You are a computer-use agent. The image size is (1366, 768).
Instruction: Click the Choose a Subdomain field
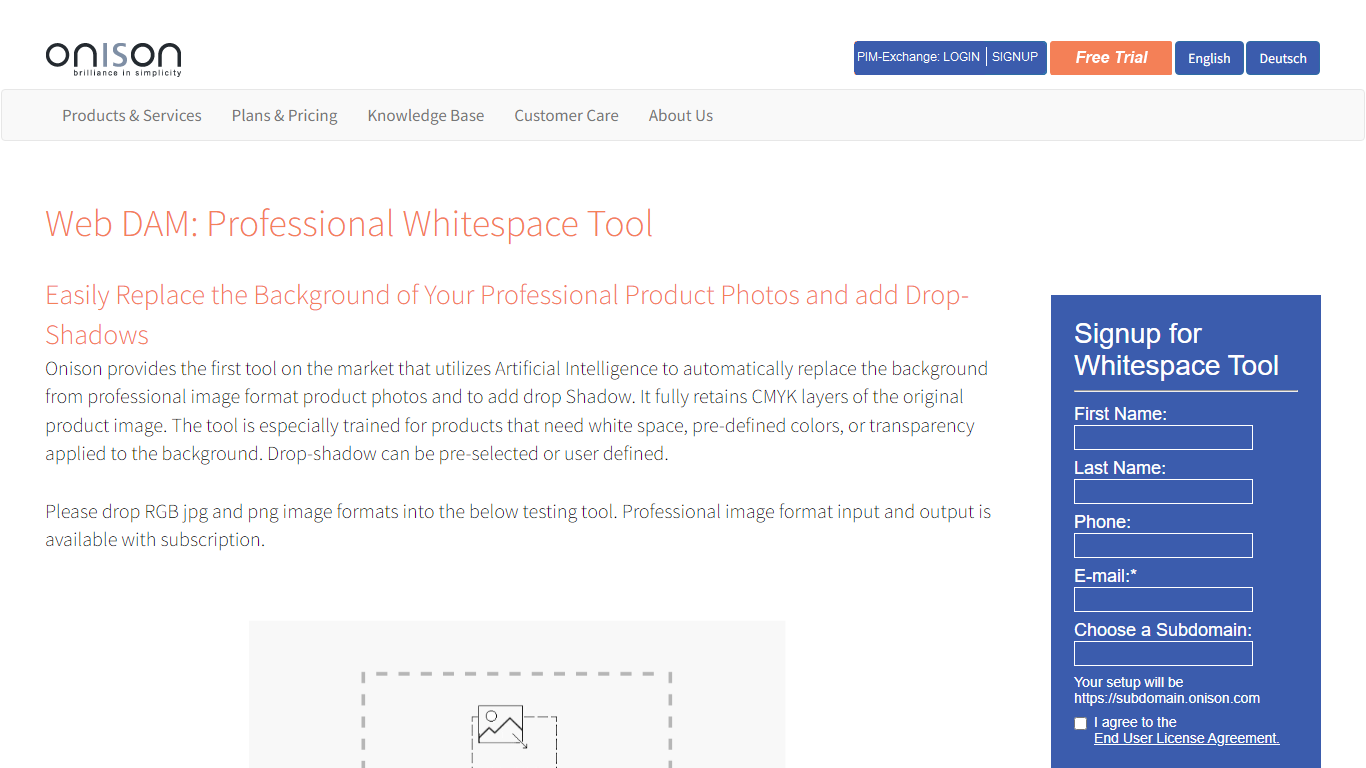point(1162,654)
